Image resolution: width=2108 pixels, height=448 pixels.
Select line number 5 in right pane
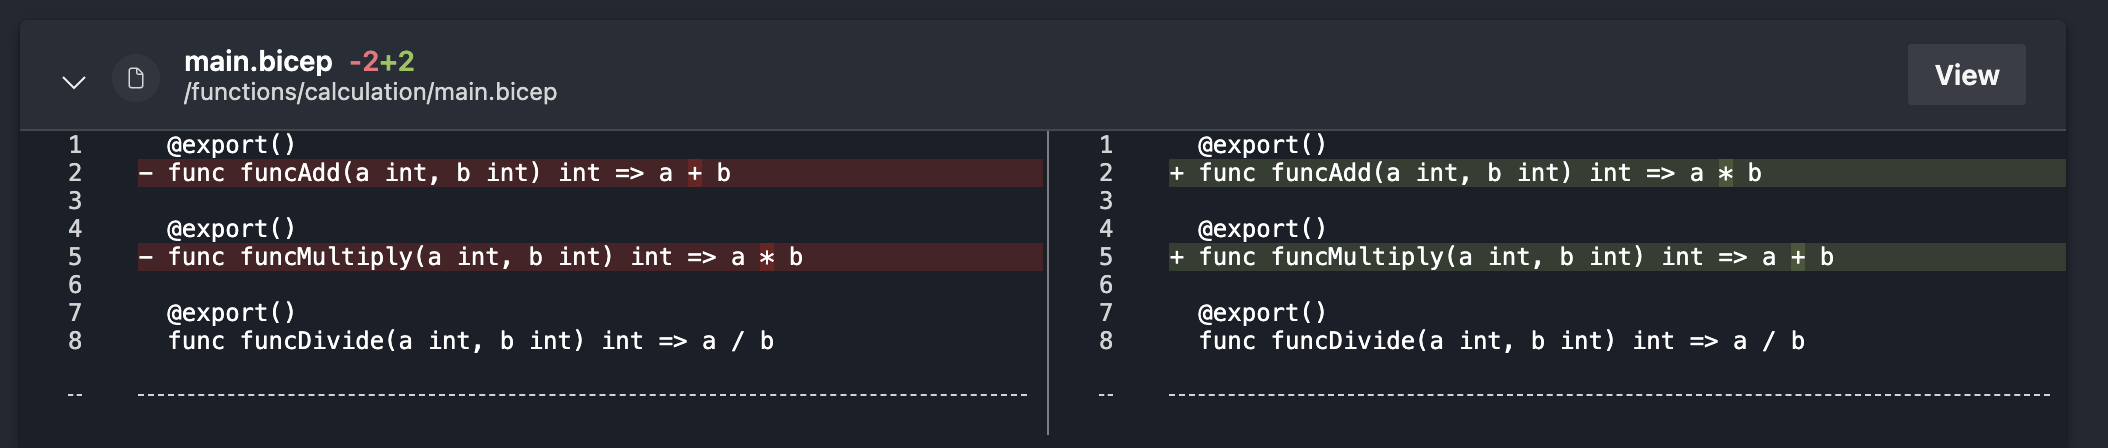point(1106,257)
